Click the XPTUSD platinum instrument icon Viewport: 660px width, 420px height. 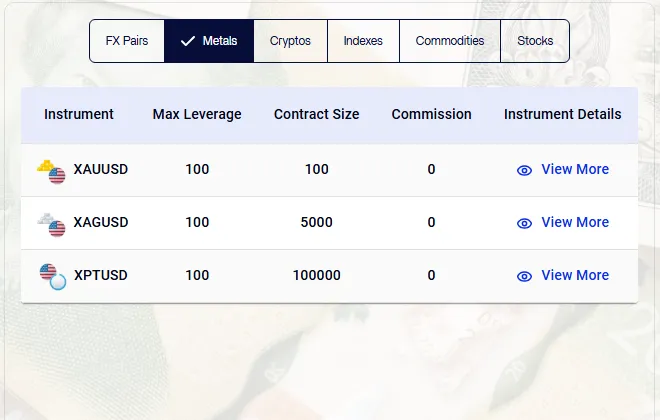click(x=51, y=277)
